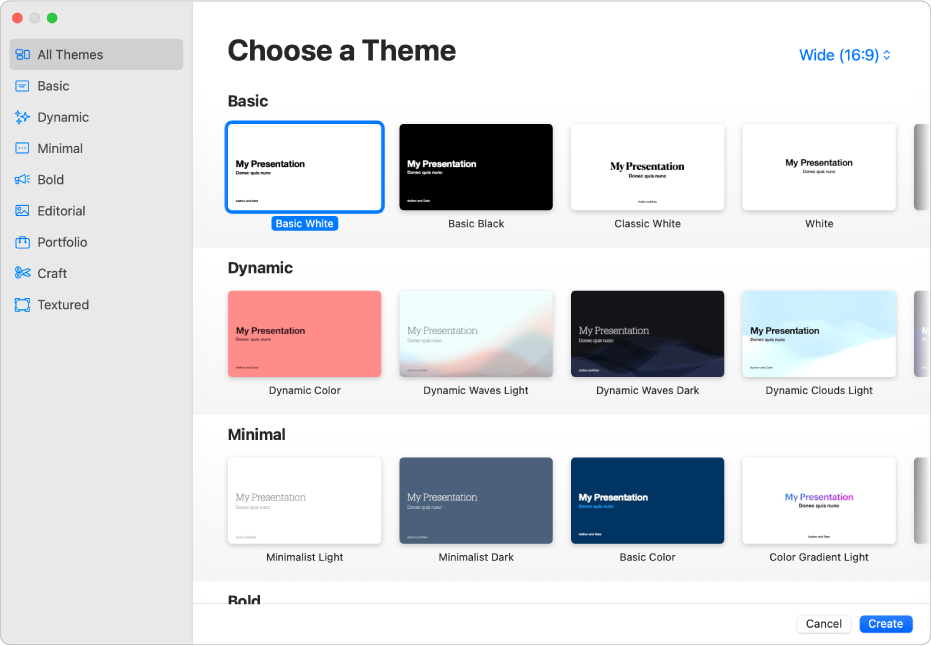Viewport: 931px width, 646px height.
Task: Click the Textured category label
Action: coord(63,305)
